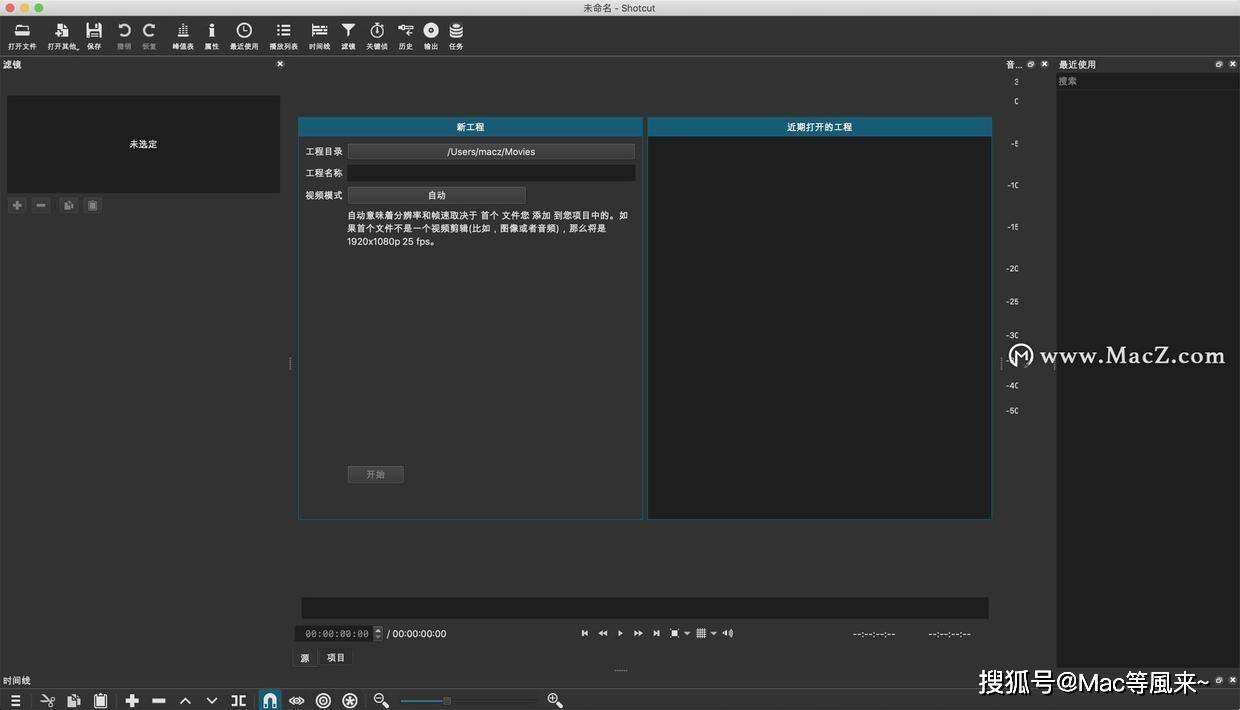The image size is (1240, 710).
Task: Skip to start of the player
Action: [x=585, y=633]
